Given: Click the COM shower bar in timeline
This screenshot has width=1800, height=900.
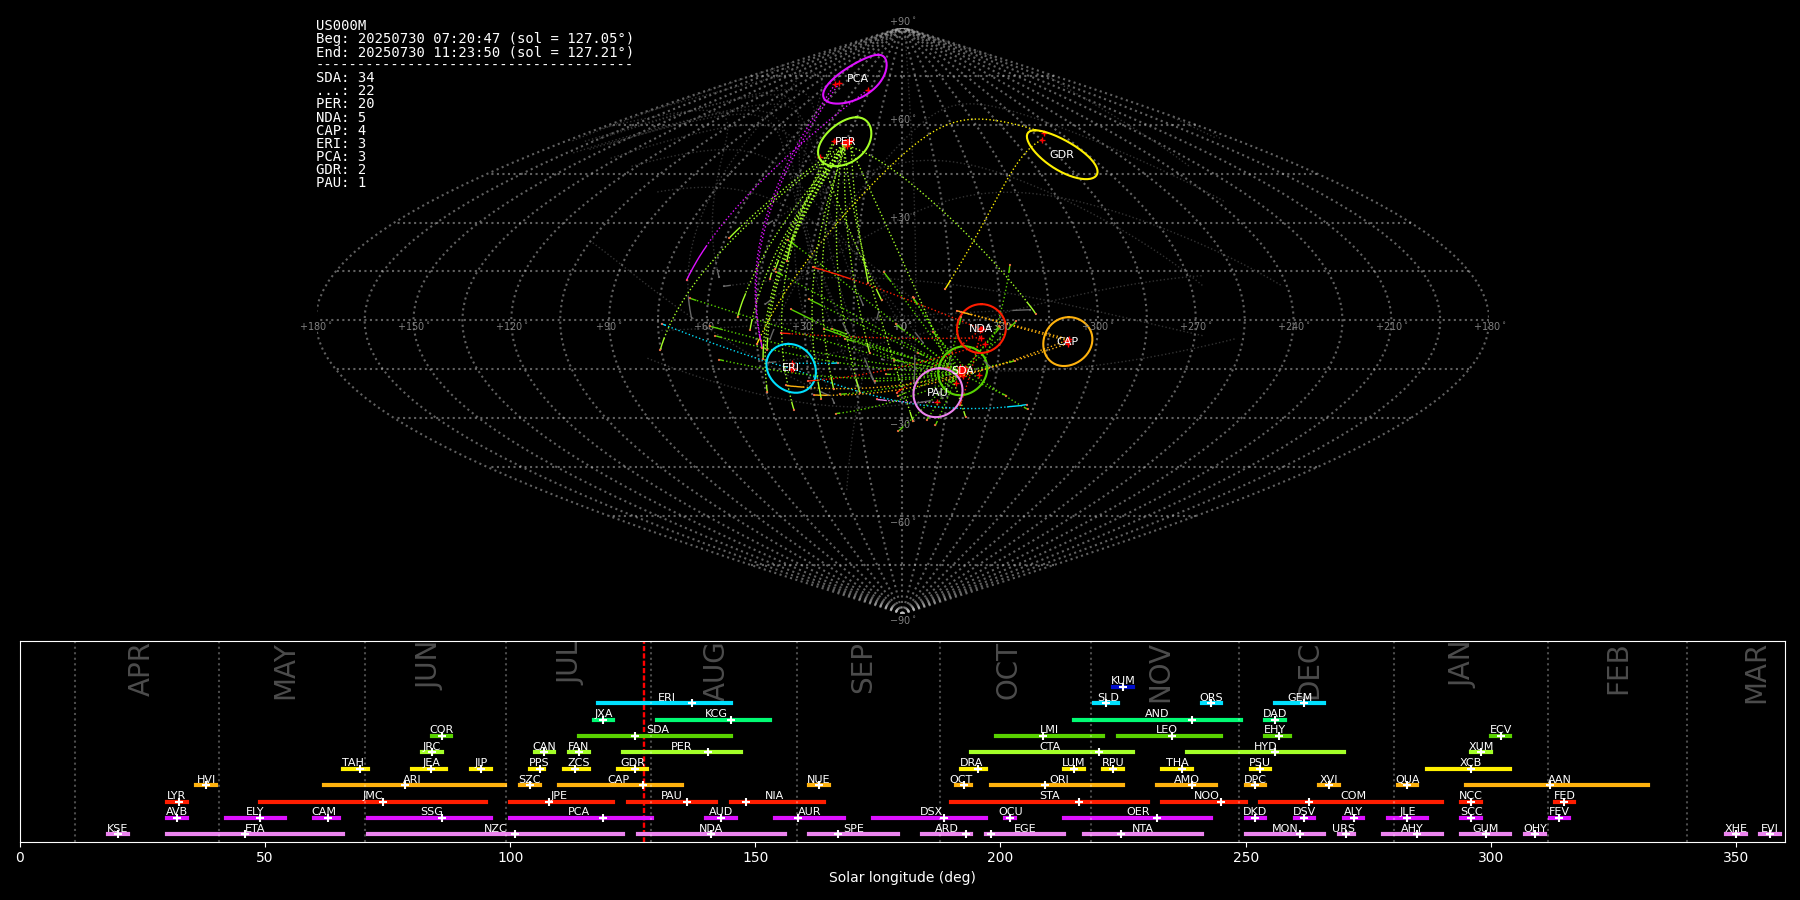Looking at the screenshot, I should pyautogui.click(x=1352, y=801).
